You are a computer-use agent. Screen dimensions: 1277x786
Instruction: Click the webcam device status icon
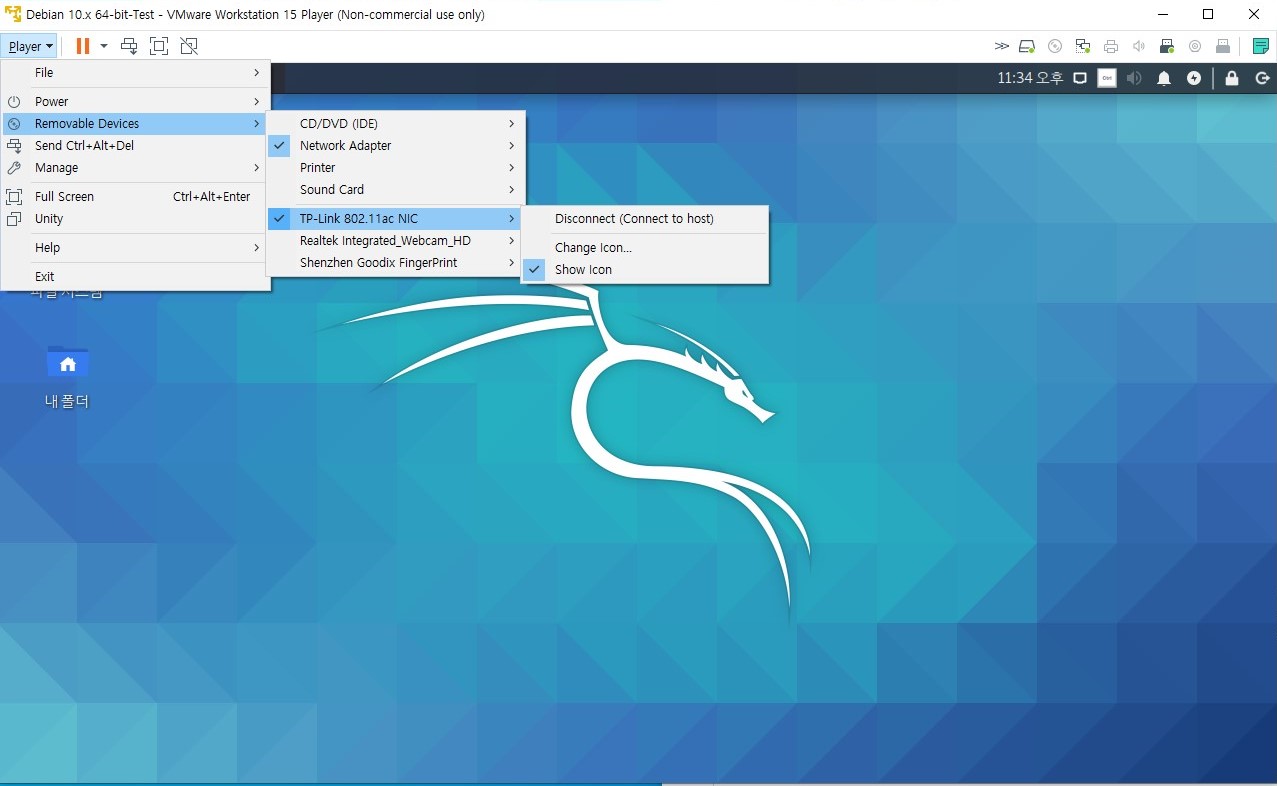pos(1195,46)
